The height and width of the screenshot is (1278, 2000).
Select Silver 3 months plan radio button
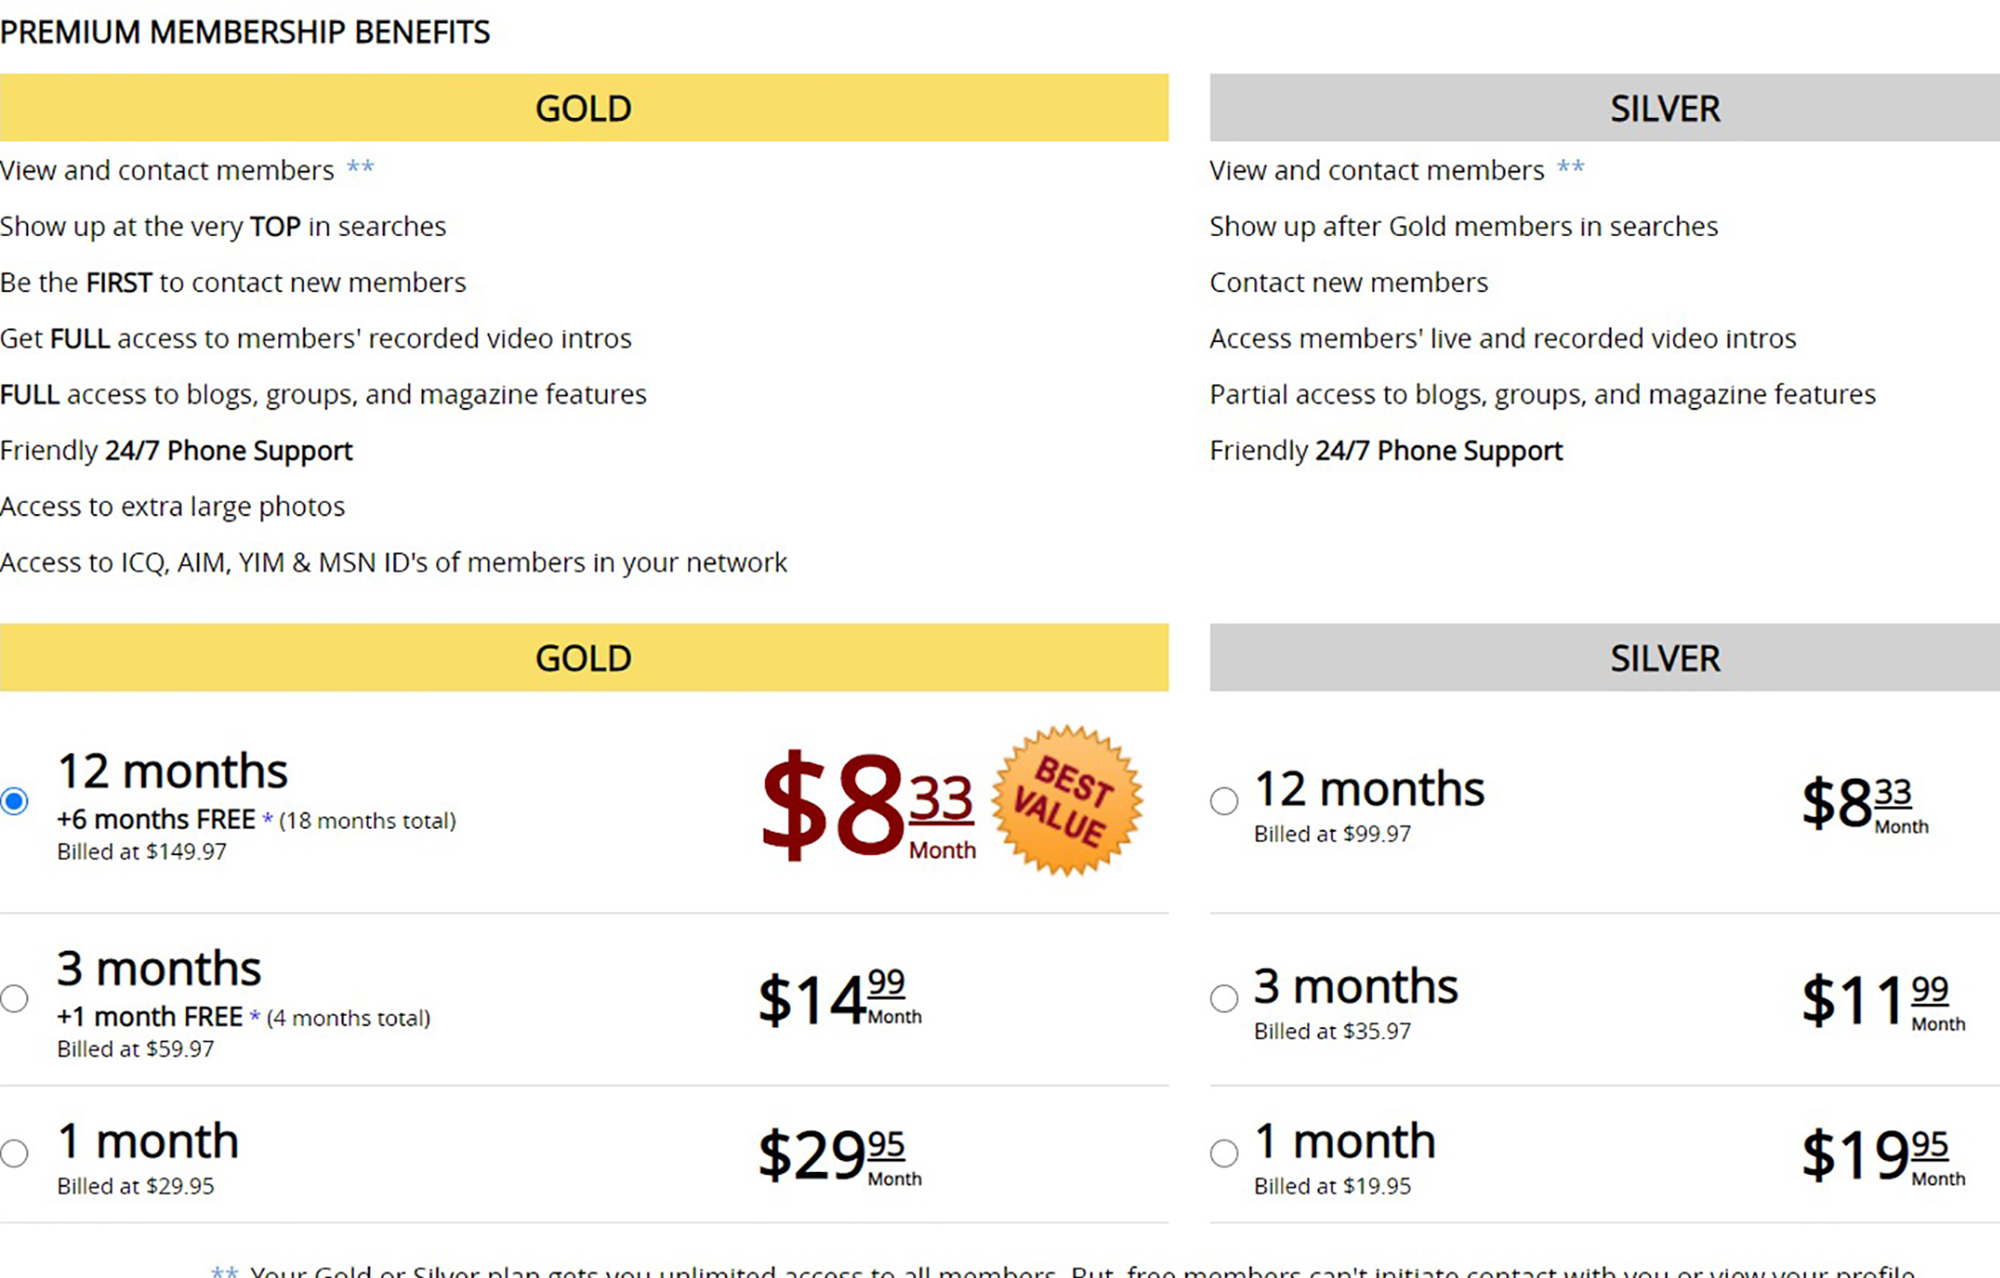tap(1224, 998)
